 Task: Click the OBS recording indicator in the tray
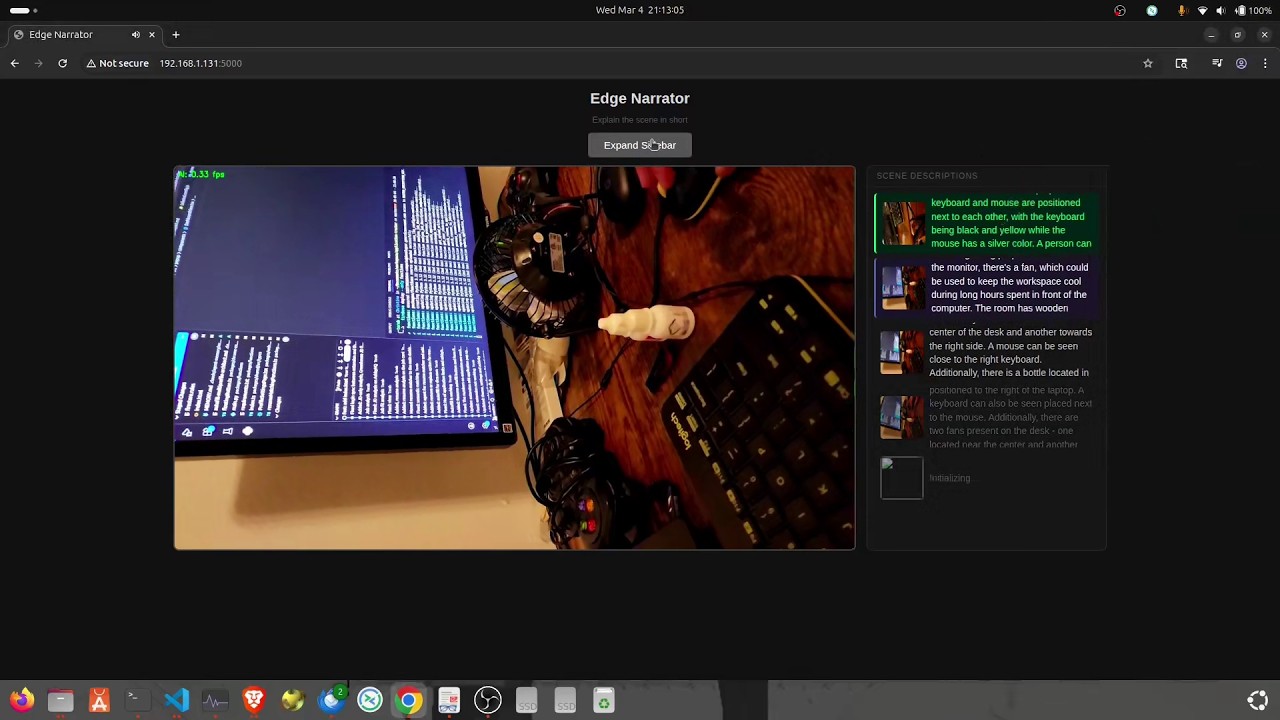point(1120,10)
